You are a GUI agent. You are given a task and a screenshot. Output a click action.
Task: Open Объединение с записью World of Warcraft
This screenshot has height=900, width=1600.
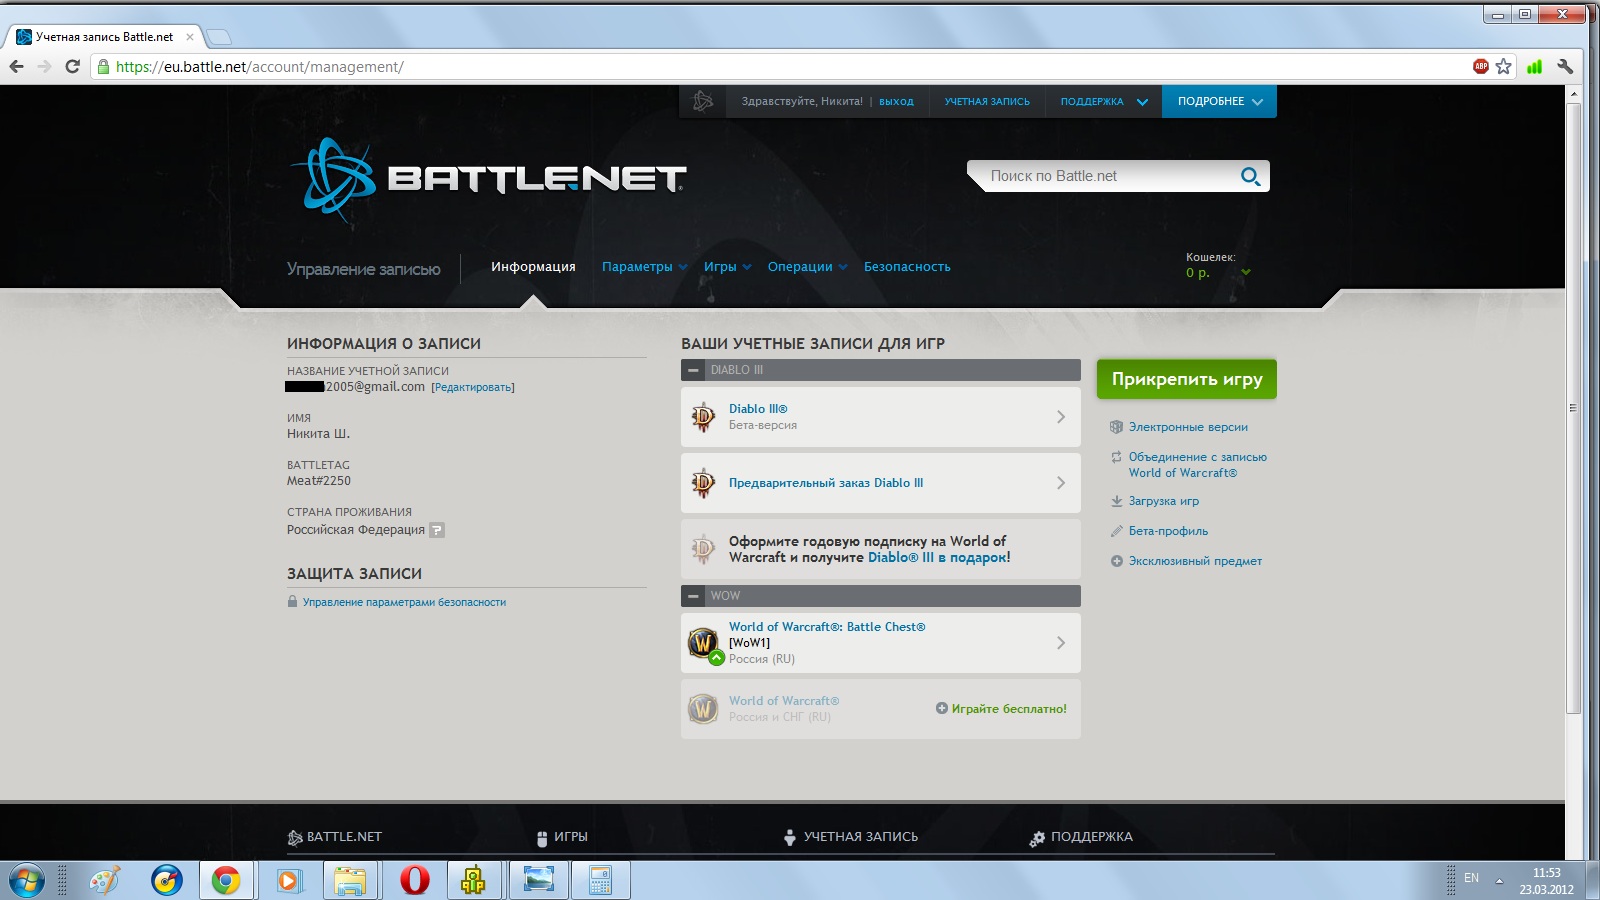[1198, 465]
